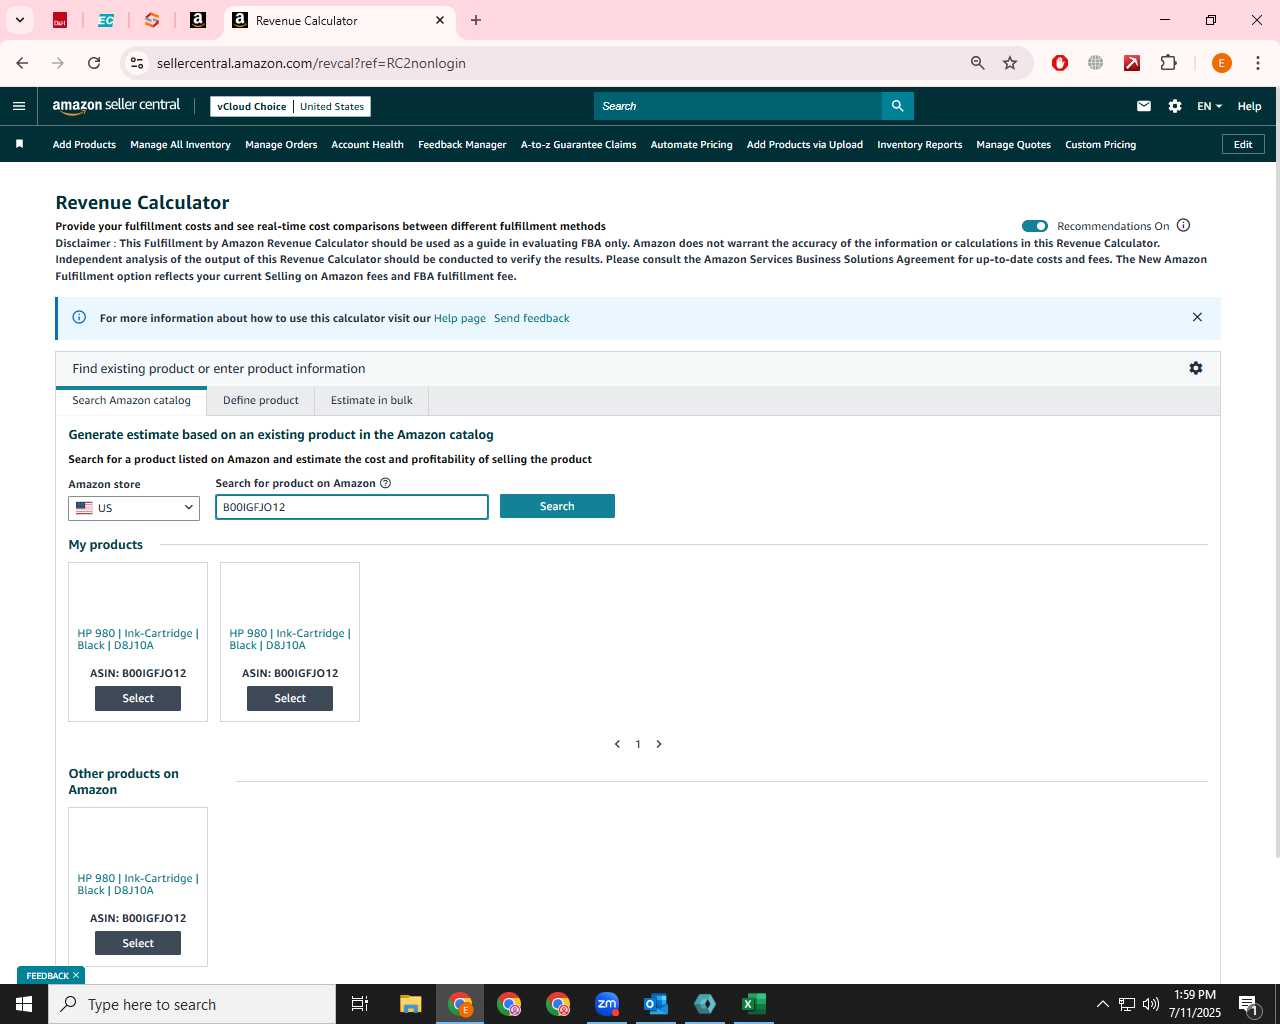The image size is (1280, 1024).
Task: Open the messages envelope icon
Action: pos(1144,106)
